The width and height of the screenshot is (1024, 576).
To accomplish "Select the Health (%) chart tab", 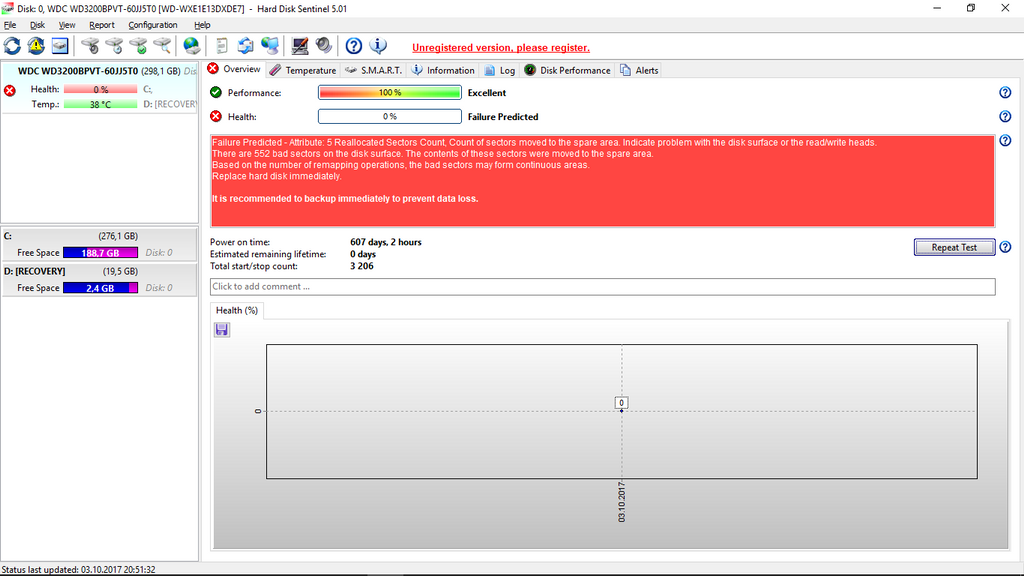I will [236, 311].
